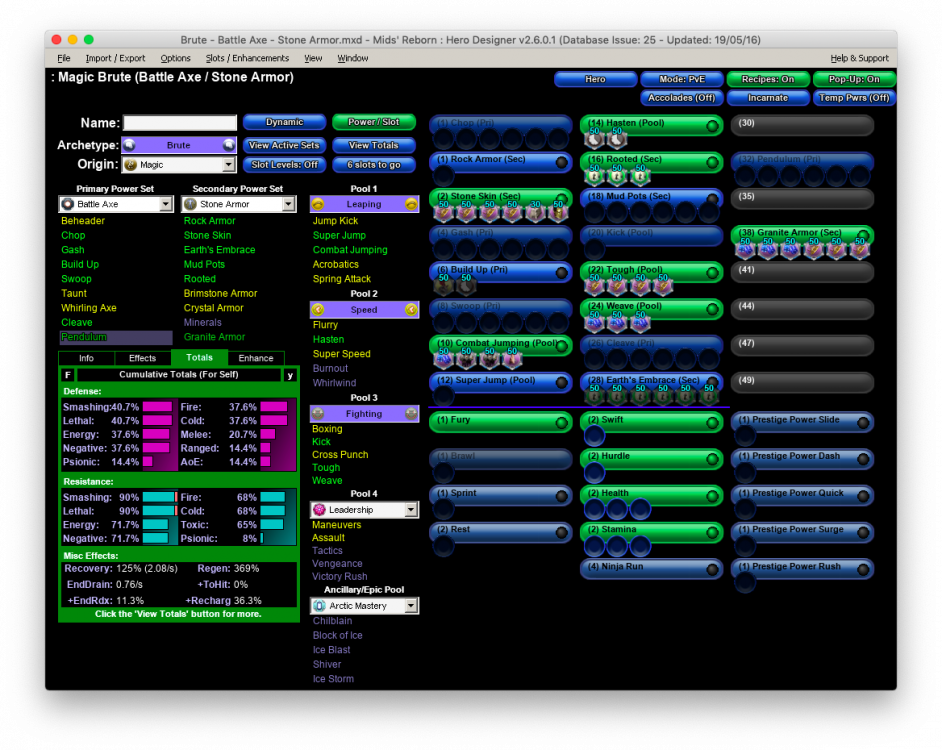Viewport: 942px width, 750px height.
Task: Open the Import / Export menu
Action: (115, 58)
